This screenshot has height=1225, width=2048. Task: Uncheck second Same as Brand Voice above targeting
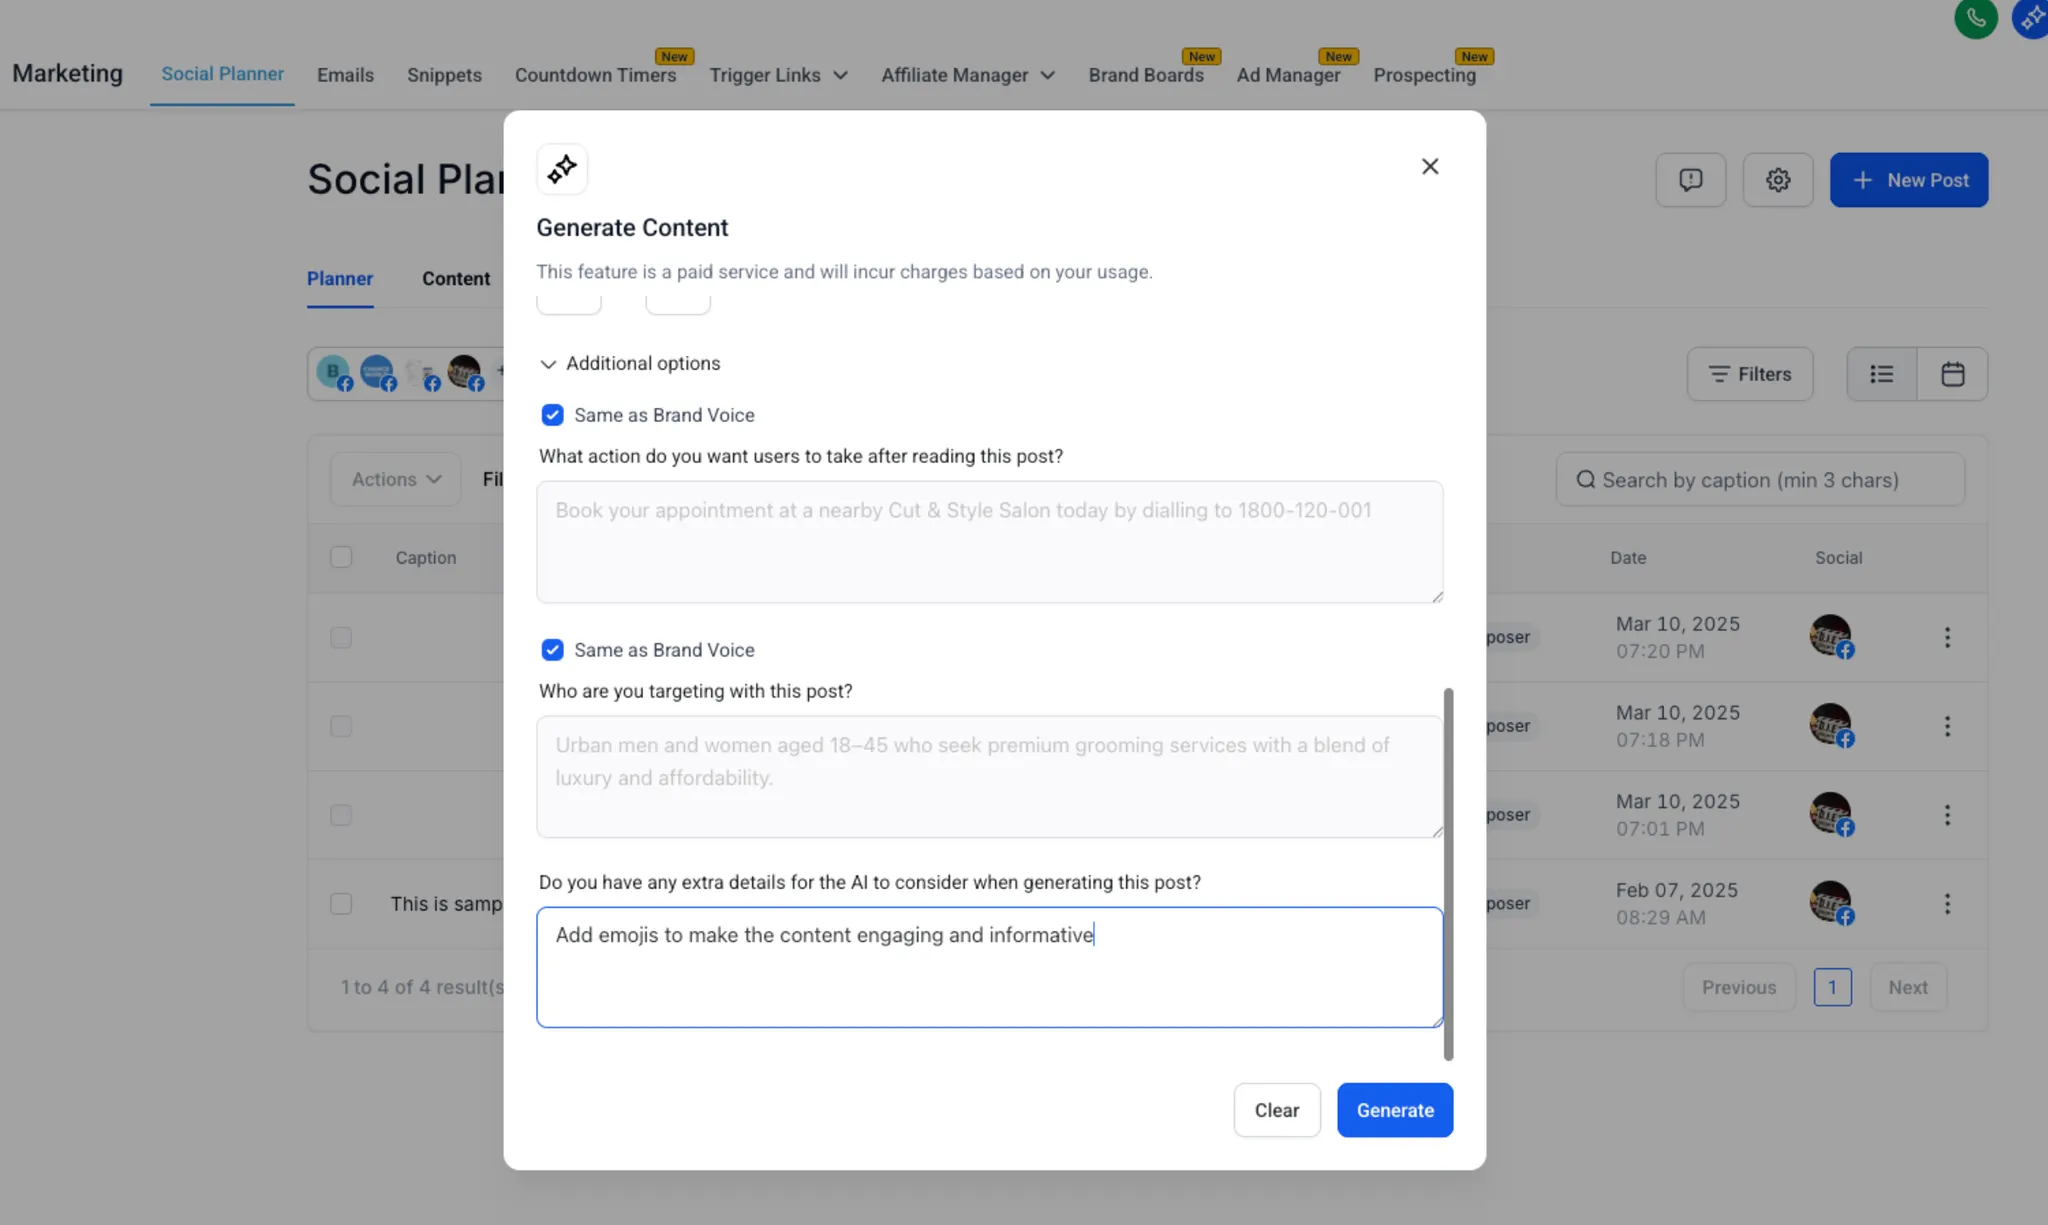coord(552,650)
